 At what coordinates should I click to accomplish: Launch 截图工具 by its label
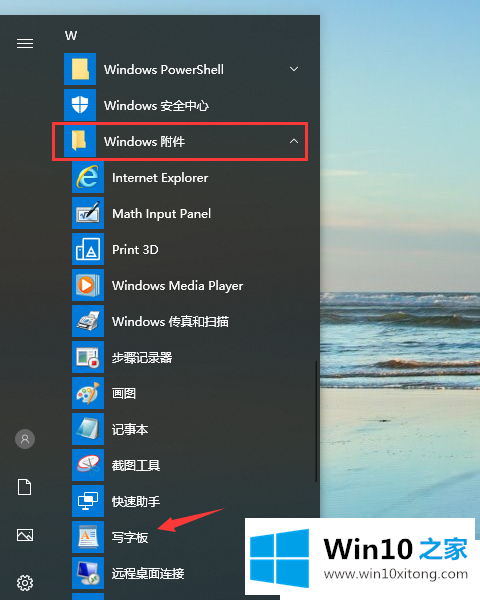pos(136,465)
